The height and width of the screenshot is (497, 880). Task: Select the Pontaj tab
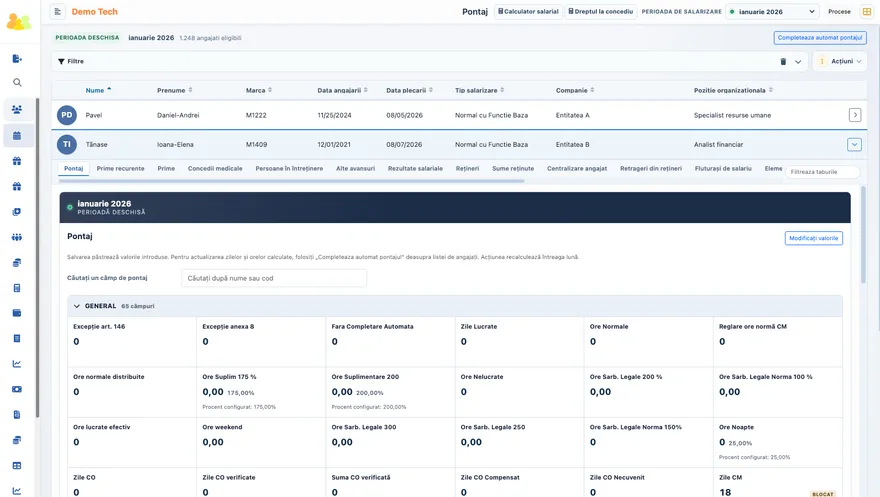(74, 168)
